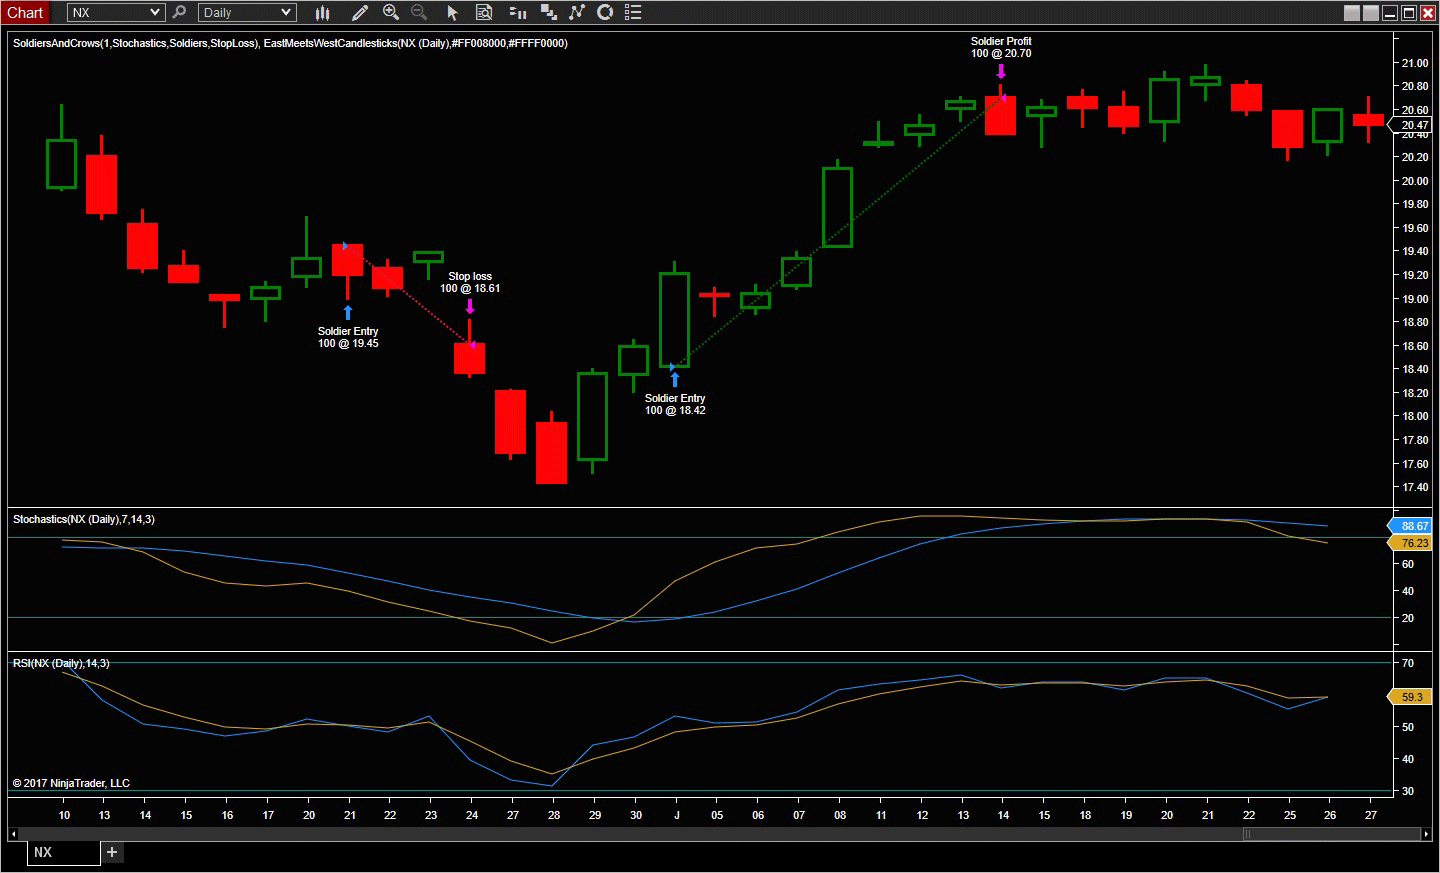The width and height of the screenshot is (1440, 873).
Task: Click the horizontal scrollbar left arrow
Action: pyautogui.click(x=14, y=833)
